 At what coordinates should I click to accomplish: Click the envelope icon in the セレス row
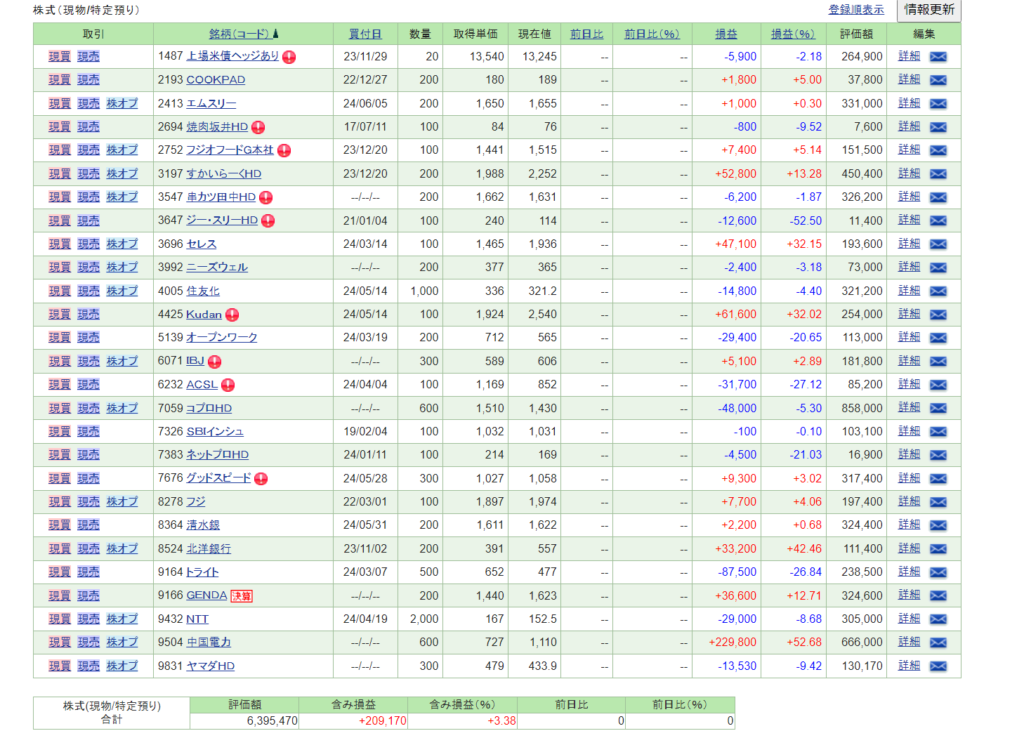coord(938,244)
